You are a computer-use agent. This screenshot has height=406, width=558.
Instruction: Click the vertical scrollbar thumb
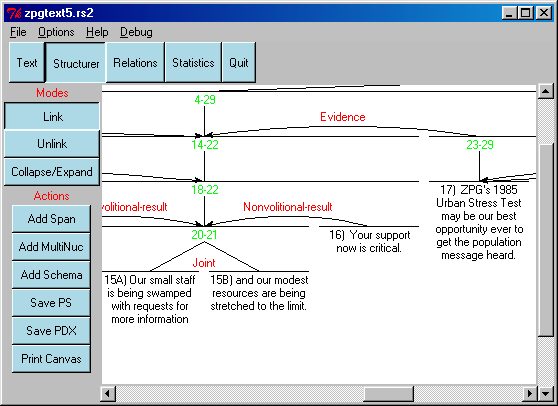coord(545,239)
